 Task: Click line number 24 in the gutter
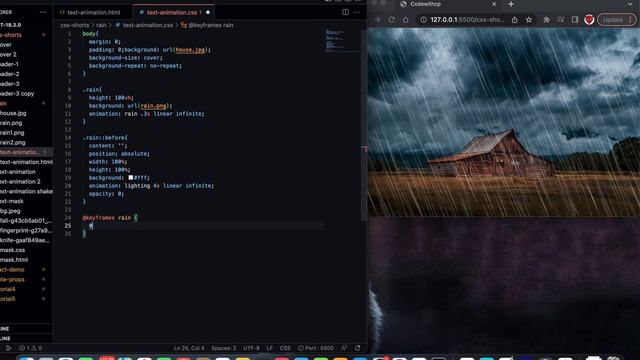68,218
